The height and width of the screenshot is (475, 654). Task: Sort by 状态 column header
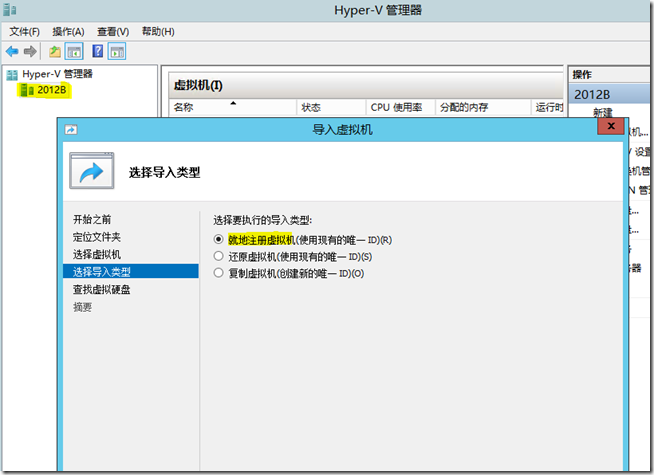[331, 107]
